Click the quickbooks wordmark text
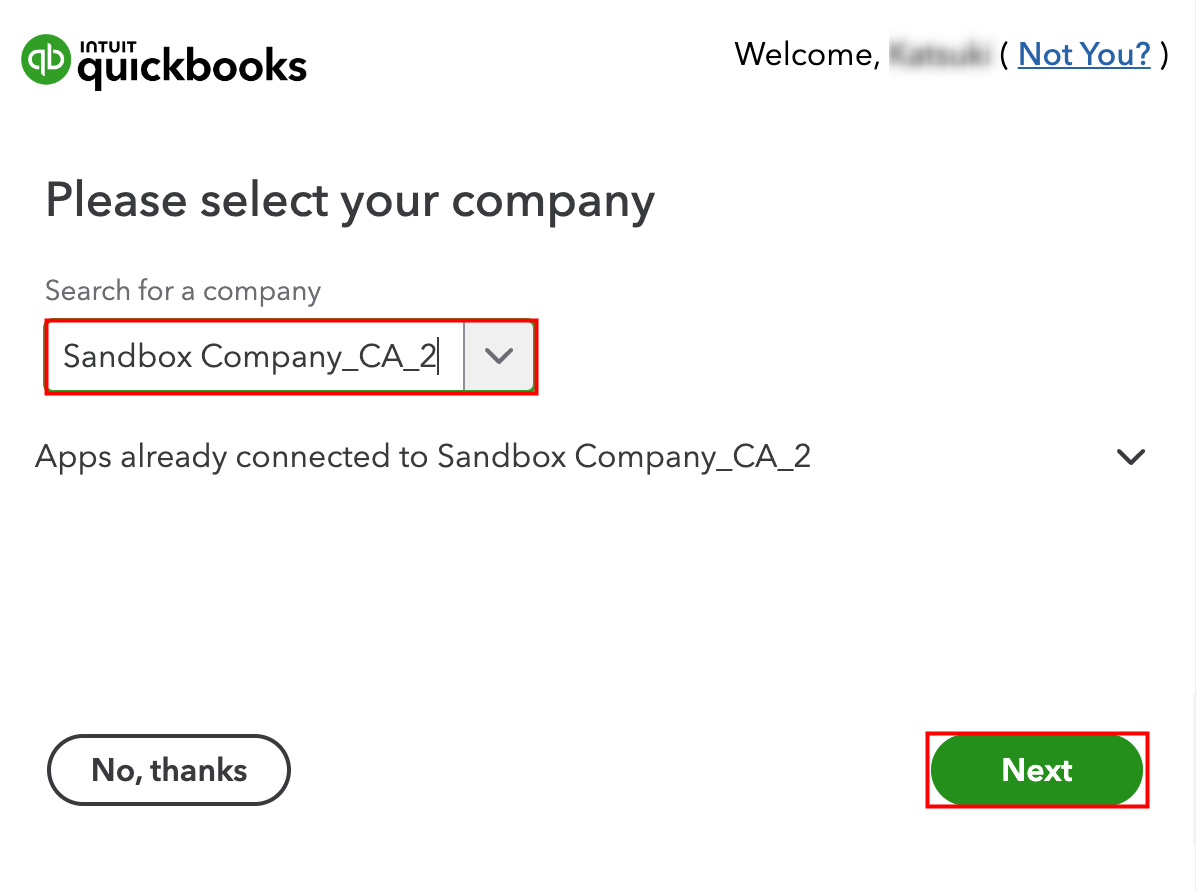1196x892 pixels. [x=192, y=68]
